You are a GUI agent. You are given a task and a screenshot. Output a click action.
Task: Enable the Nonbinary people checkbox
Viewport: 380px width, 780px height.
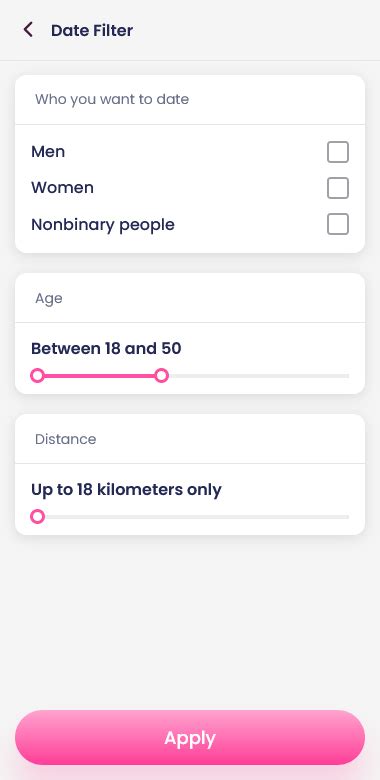tap(338, 224)
